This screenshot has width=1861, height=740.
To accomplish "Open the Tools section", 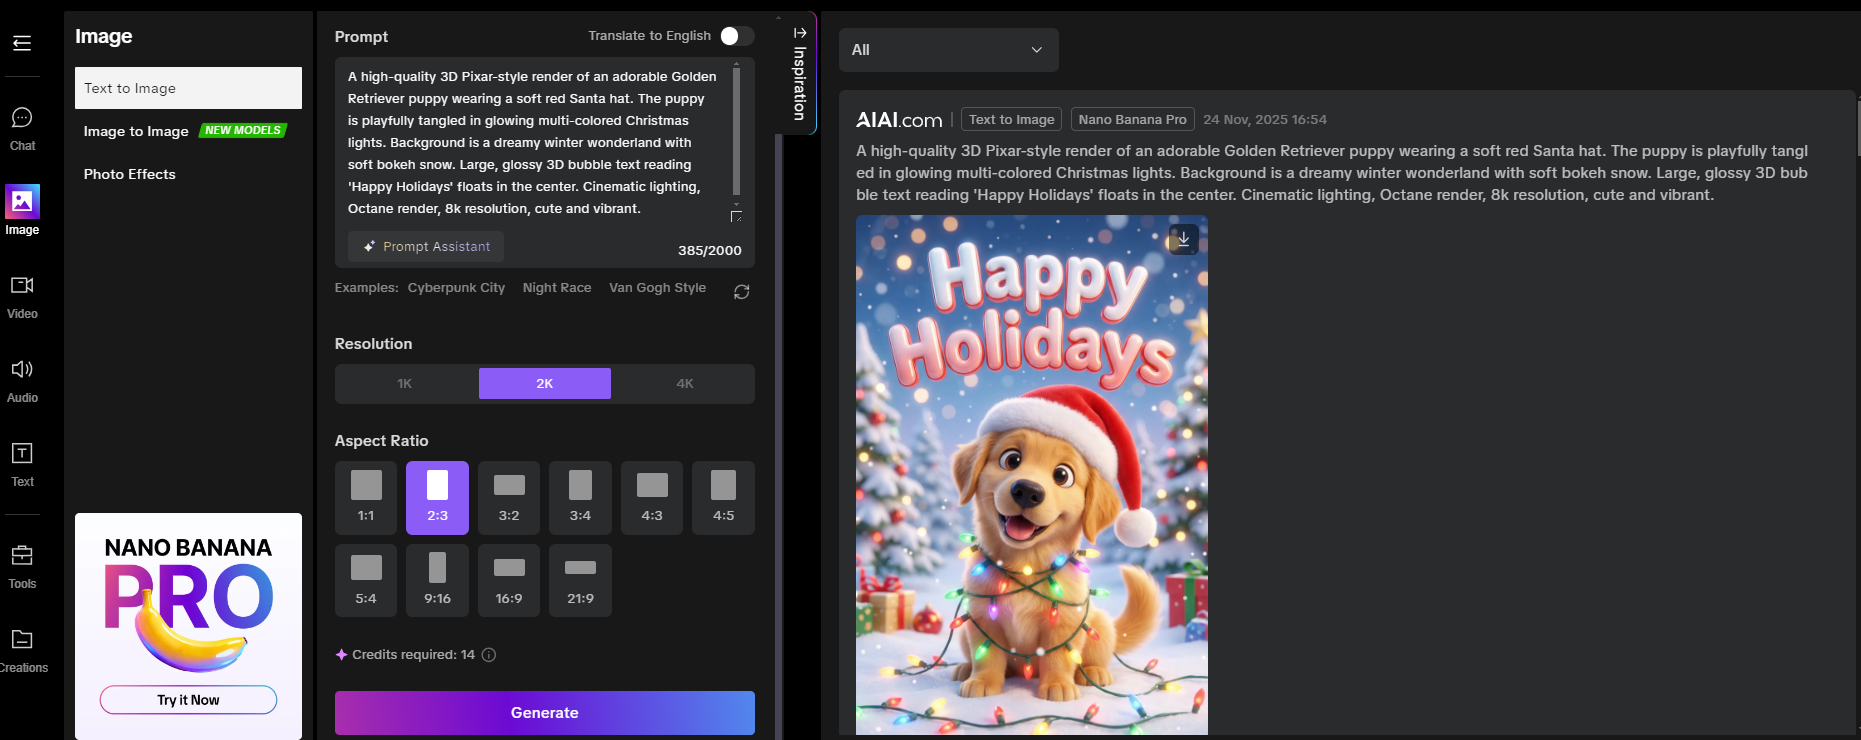I will [22, 567].
